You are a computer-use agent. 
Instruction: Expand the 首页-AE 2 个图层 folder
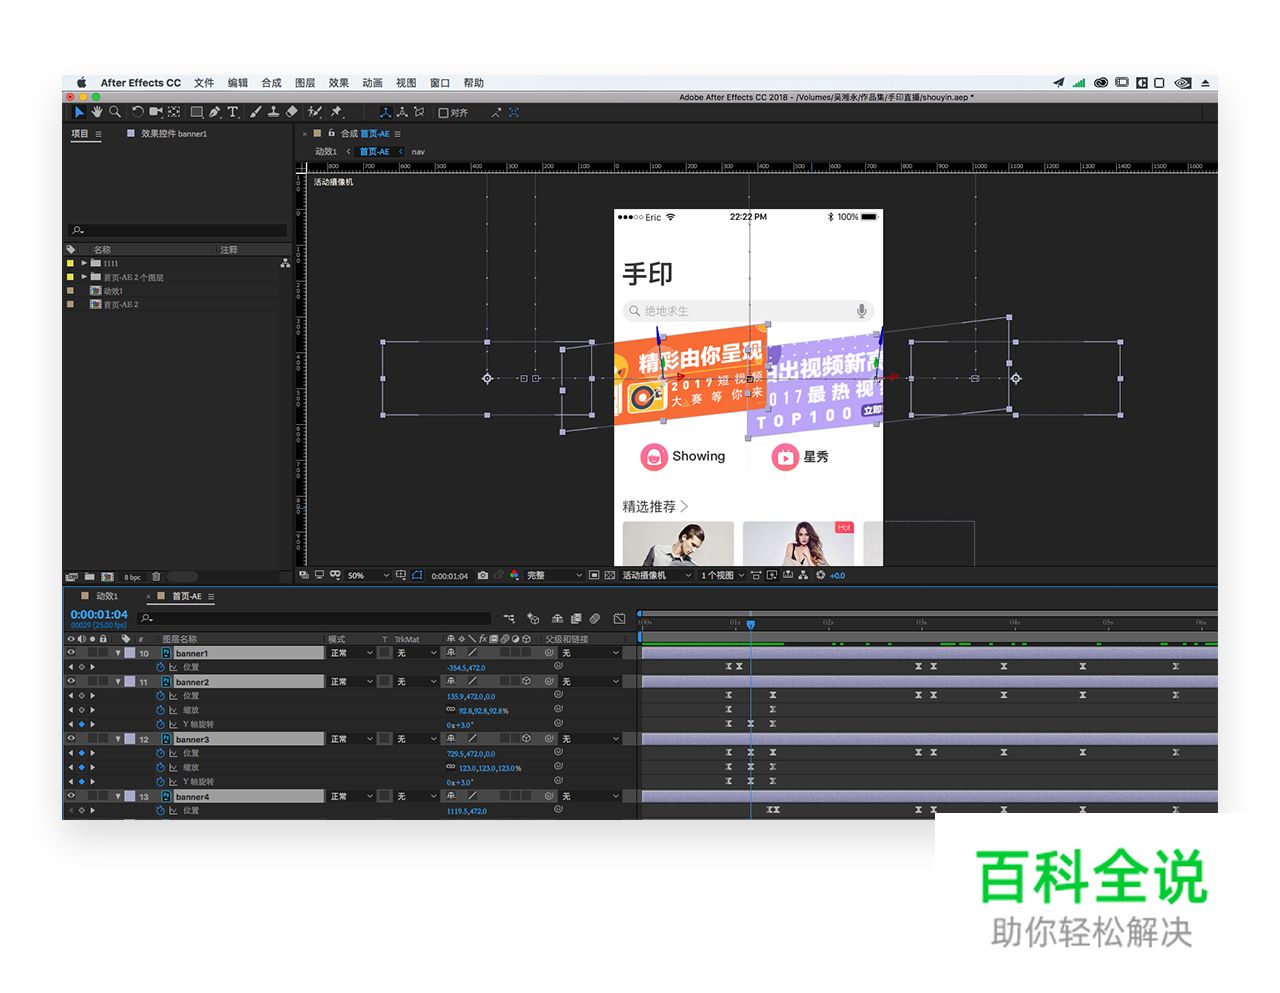84,277
